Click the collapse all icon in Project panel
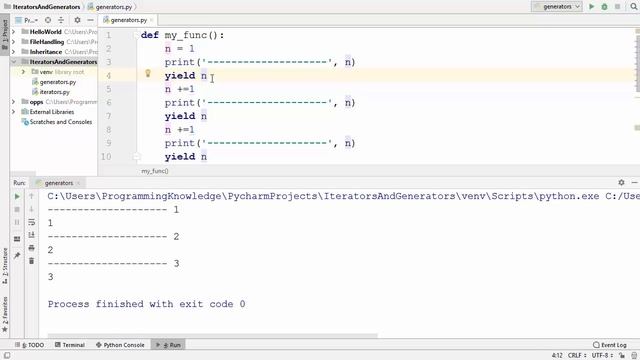 61,20
